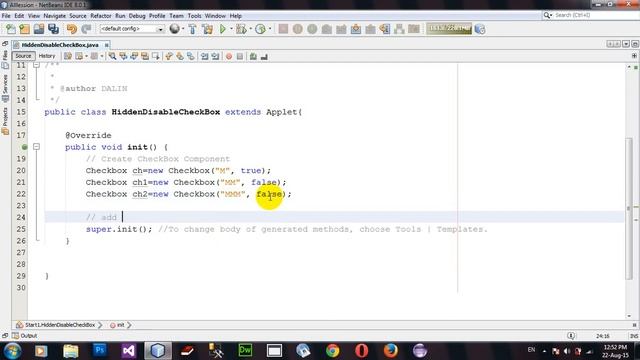Click the memory usage bar
This screenshot has height=360, width=640.
[x=449, y=29]
